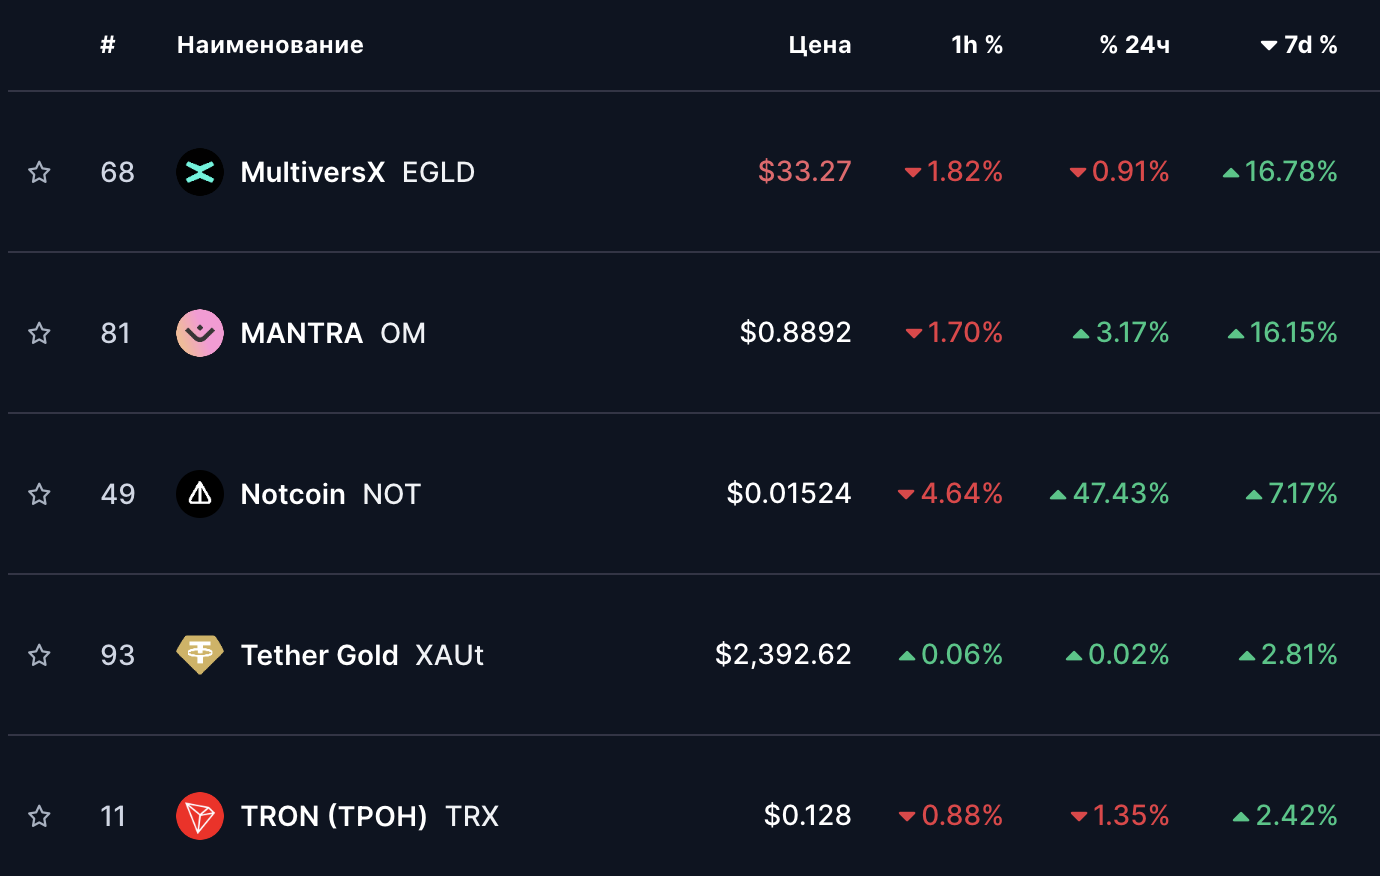The image size is (1380, 876).
Task: Click the TRON red logo icon
Action: pyautogui.click(x=200, y=816)
